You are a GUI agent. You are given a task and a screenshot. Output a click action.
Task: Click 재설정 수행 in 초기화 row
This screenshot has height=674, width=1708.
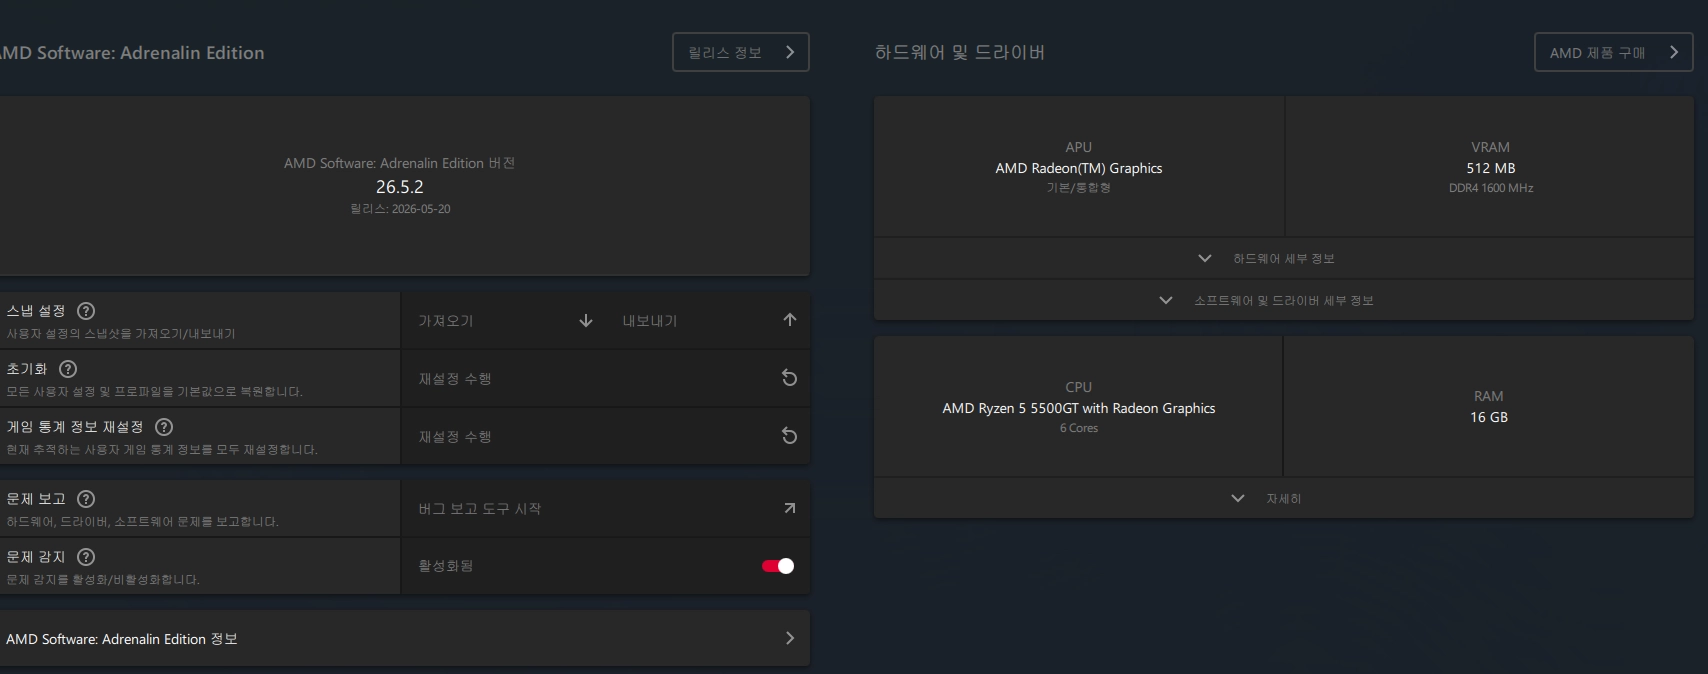pos(455,379)
